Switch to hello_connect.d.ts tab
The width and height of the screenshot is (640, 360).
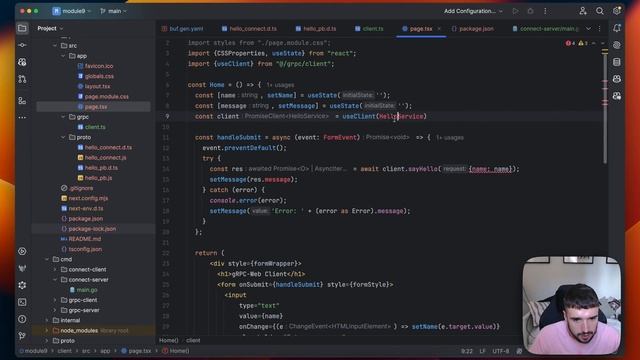pyautogui.click(x=249, y=29)
